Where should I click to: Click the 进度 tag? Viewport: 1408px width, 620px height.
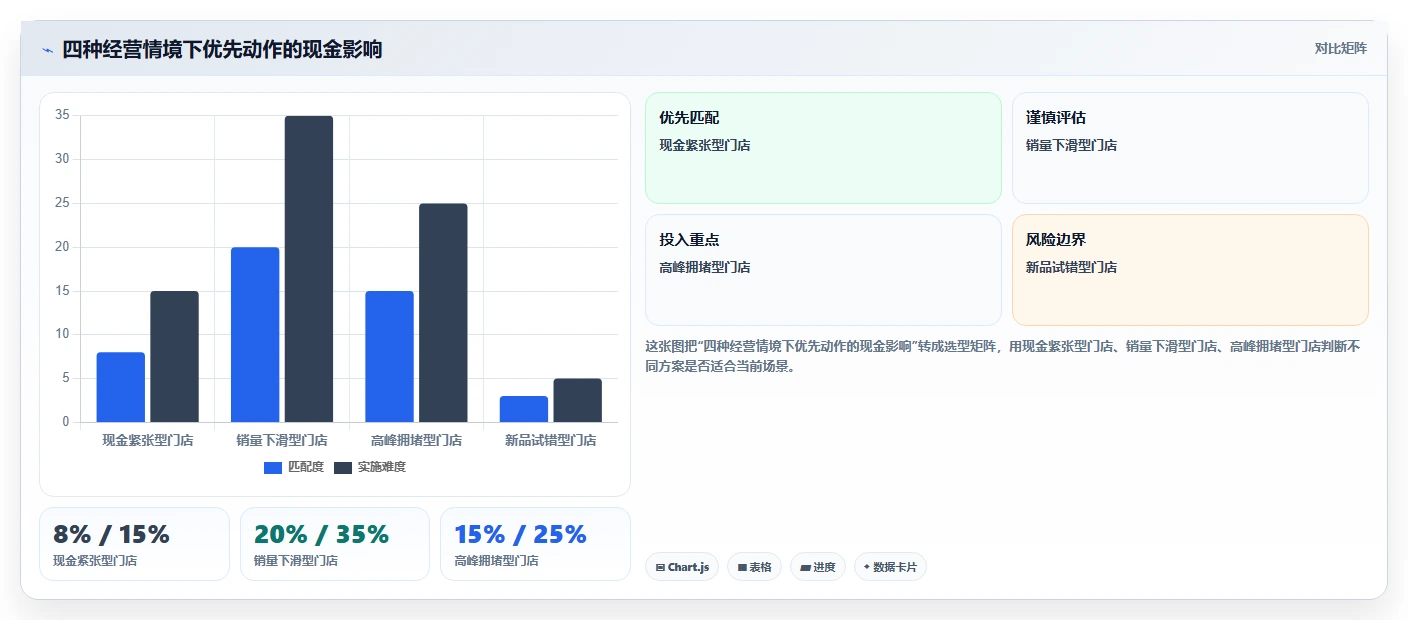tap(818, 567)
